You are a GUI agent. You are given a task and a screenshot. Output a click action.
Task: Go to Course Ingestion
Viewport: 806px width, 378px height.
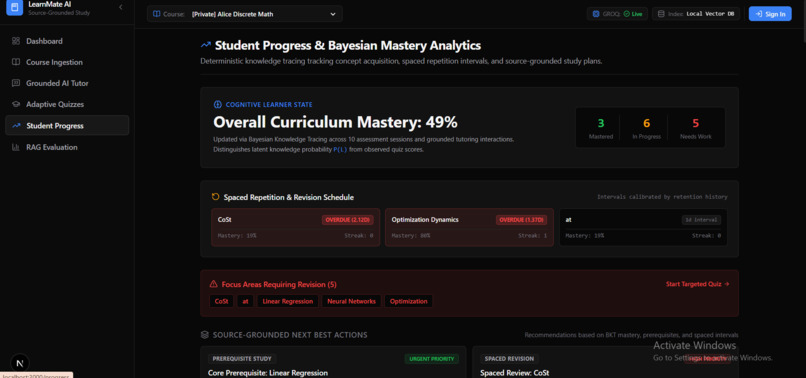pyautogui.click(x=67, y=62)
